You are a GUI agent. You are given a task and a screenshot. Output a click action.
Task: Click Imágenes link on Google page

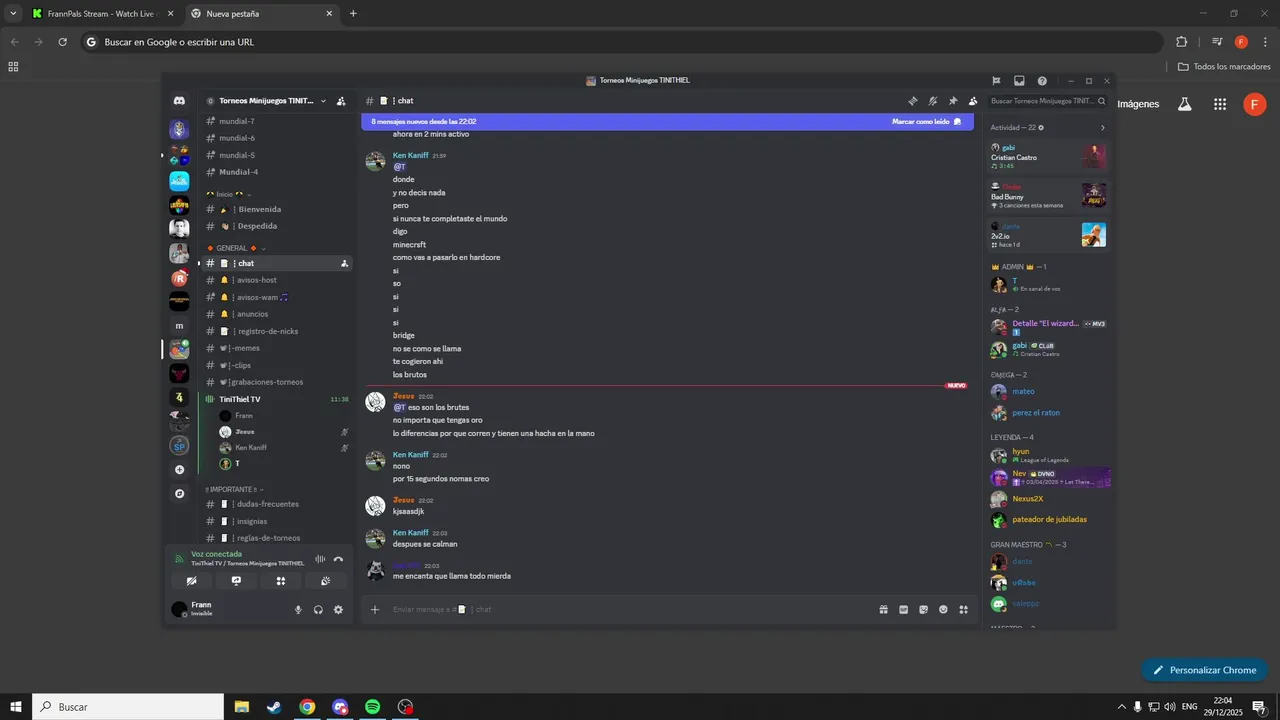(1138, 104)
